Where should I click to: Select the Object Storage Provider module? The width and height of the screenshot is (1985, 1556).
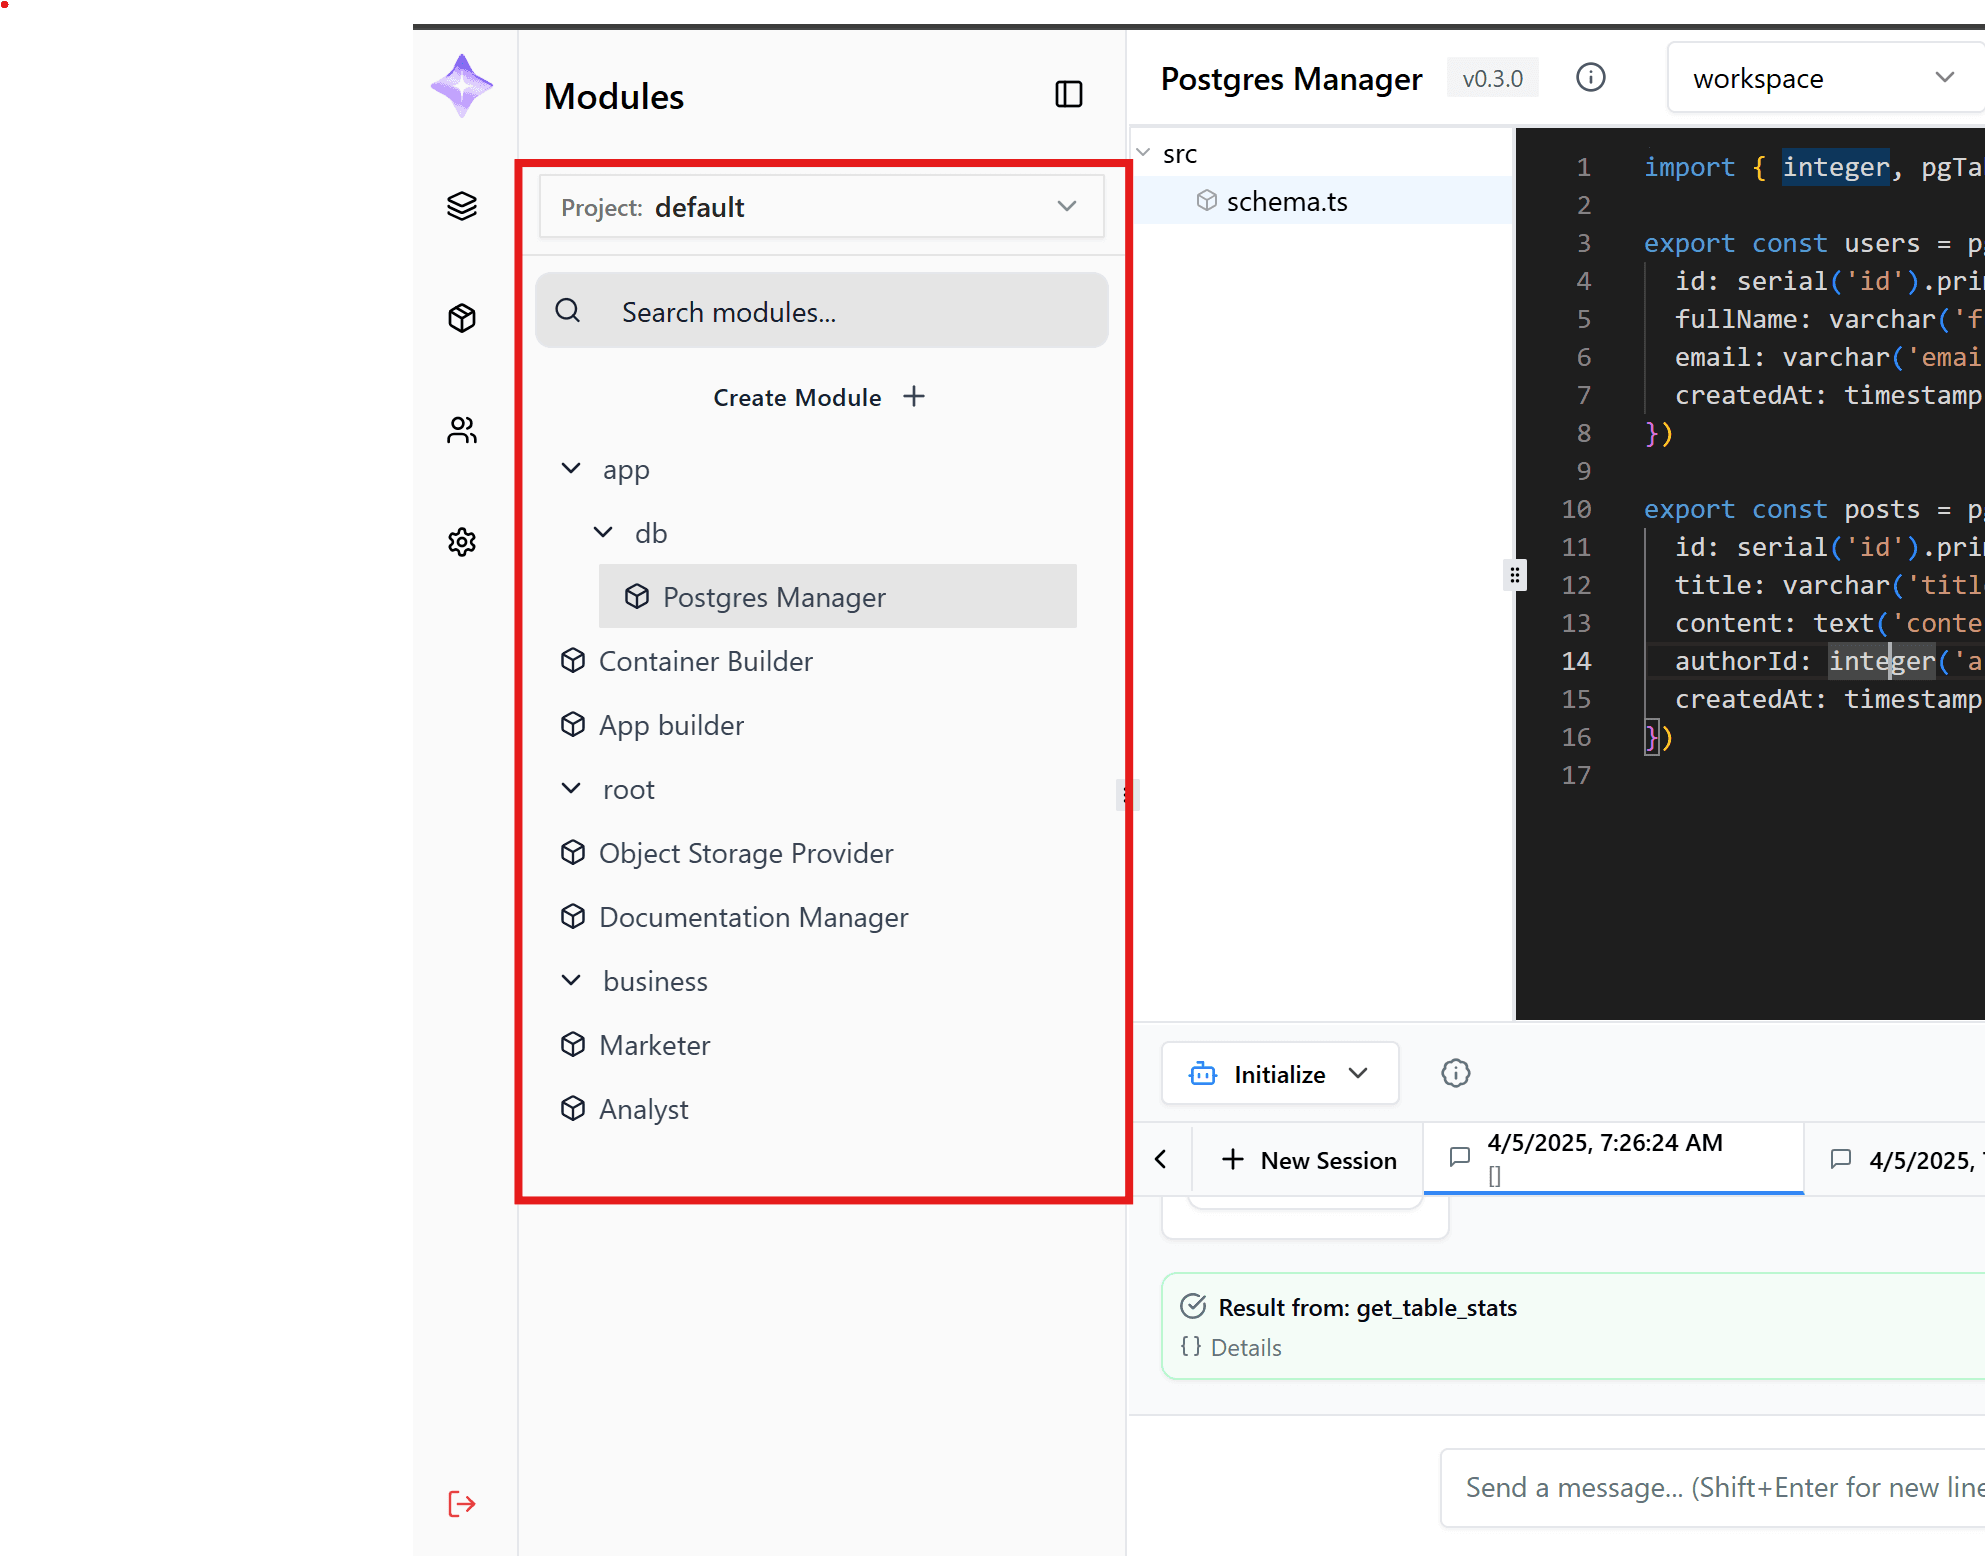[726, 853]
